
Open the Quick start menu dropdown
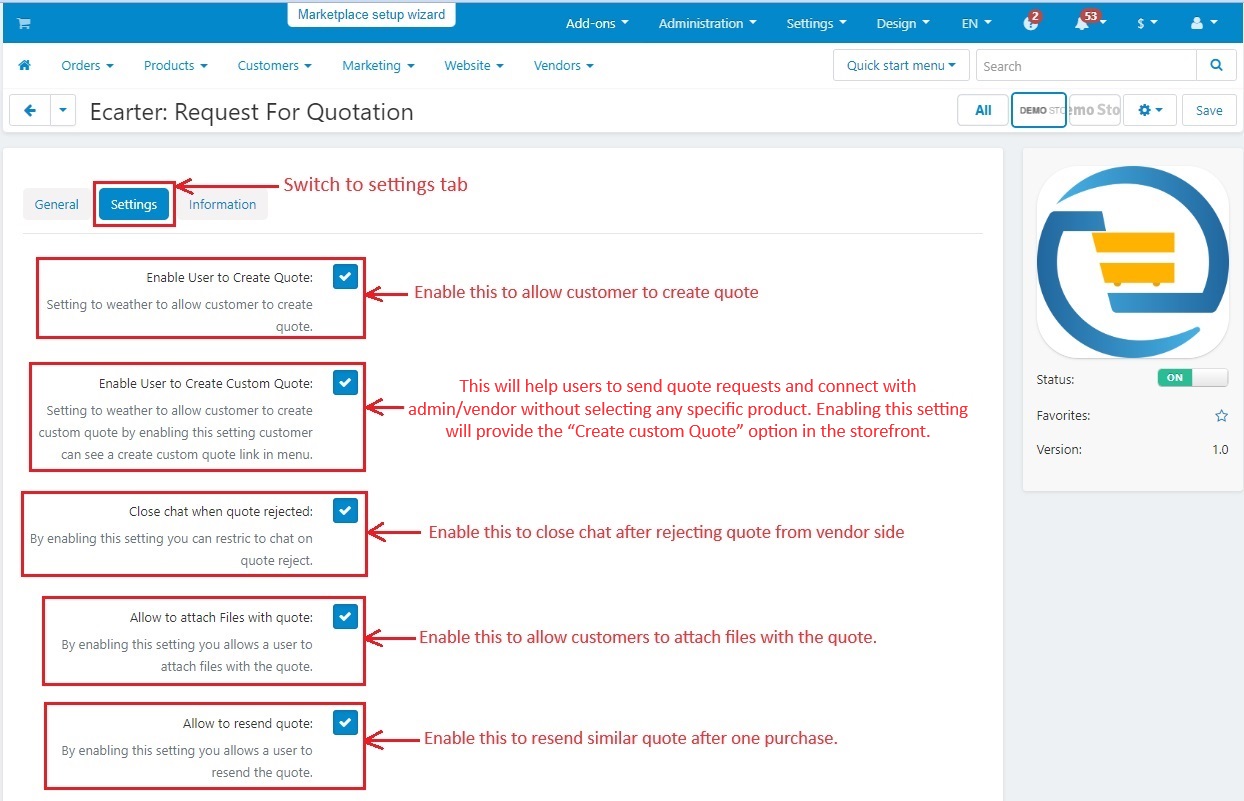tap(901, 65)
